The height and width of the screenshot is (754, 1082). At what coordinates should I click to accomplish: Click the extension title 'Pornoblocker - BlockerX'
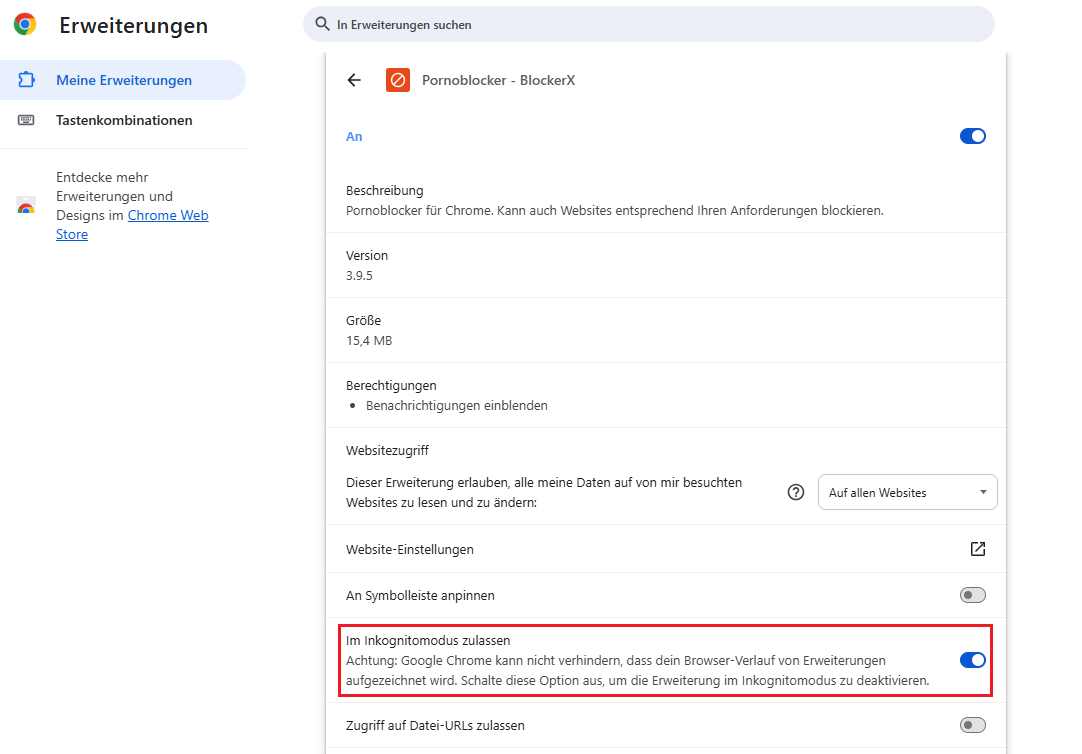[498, 80]
